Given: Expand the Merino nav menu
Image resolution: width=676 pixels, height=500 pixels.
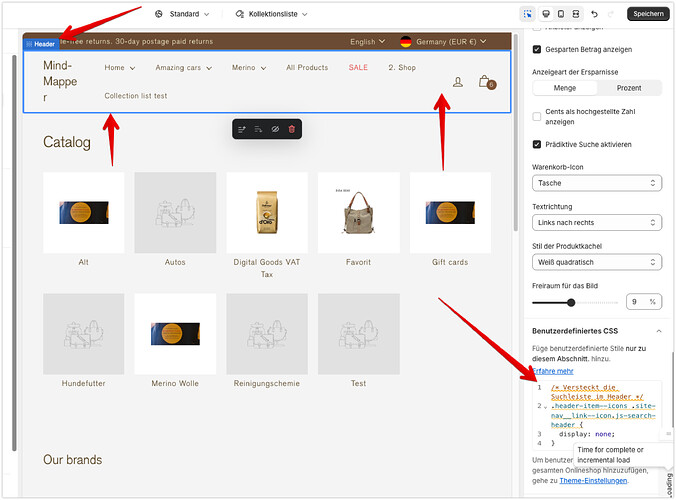Looking at the screenshot, I should pyautogui.click(x=249, y=68).
